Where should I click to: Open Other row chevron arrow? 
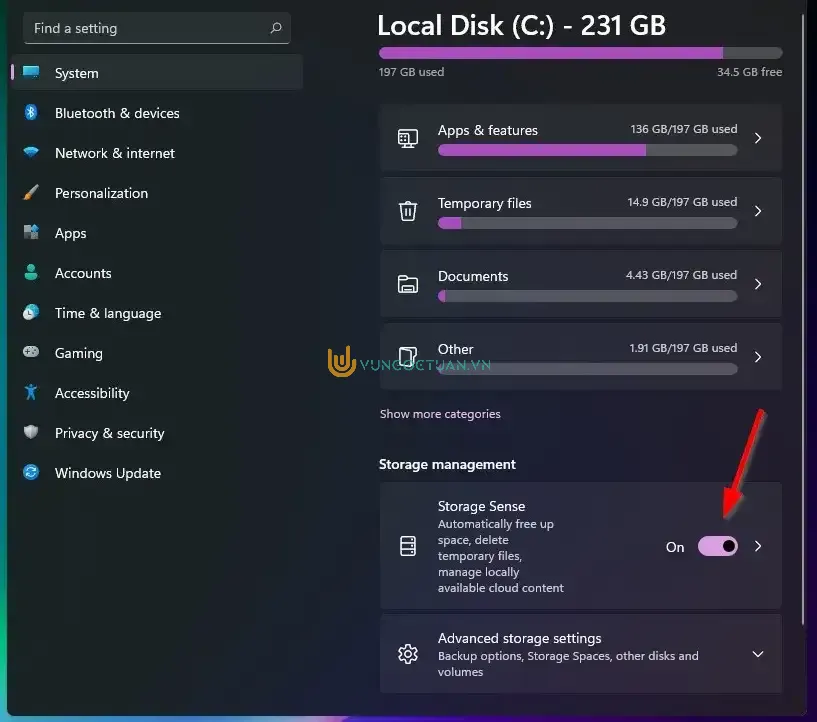pyautogui.click(x=758, y=357)
